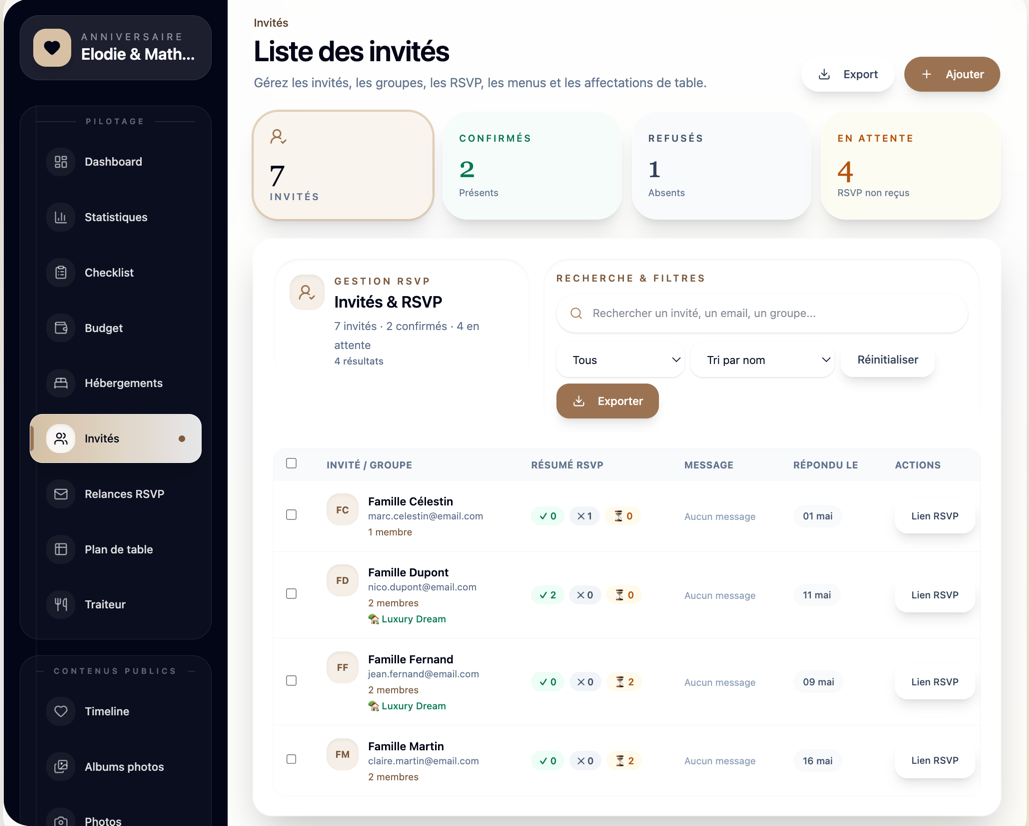1029x826 pixels.
Task: Click the plus icon in Ajouter button
Action: click(x=927, y=74)
